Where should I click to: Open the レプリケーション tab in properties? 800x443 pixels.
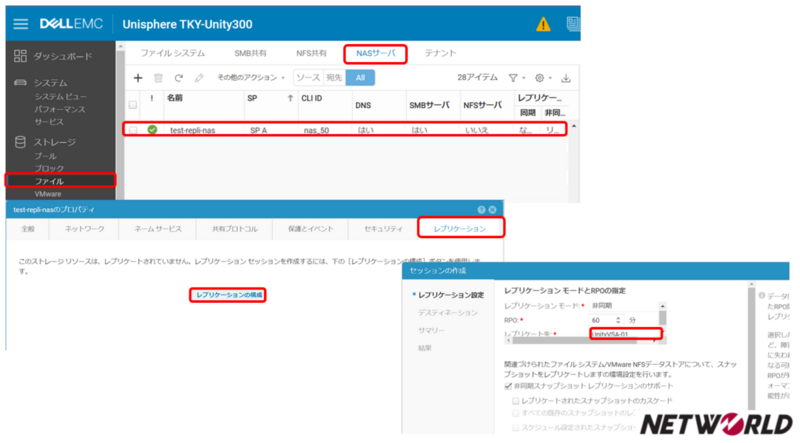pos(460,229)
